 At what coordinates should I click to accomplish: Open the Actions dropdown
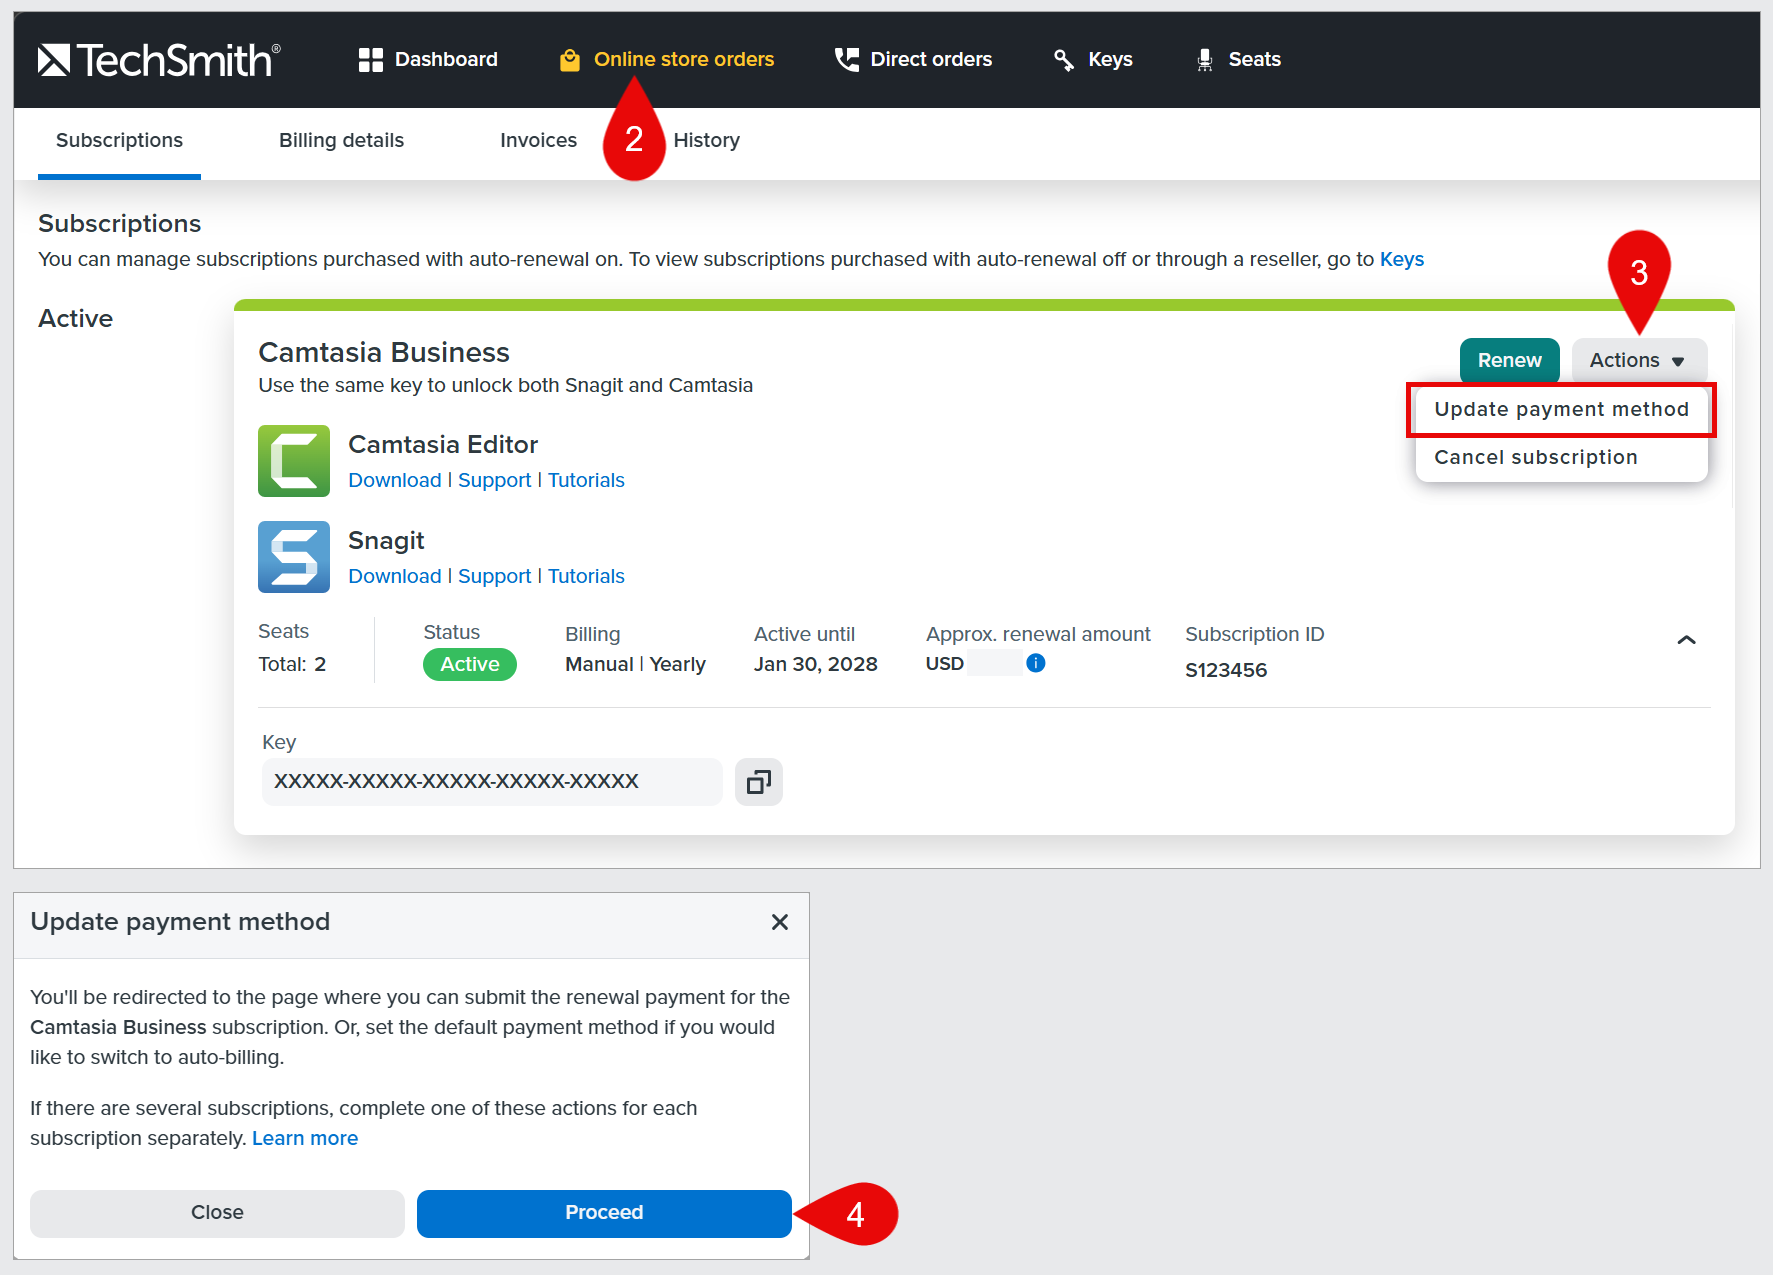point(1639,360)
